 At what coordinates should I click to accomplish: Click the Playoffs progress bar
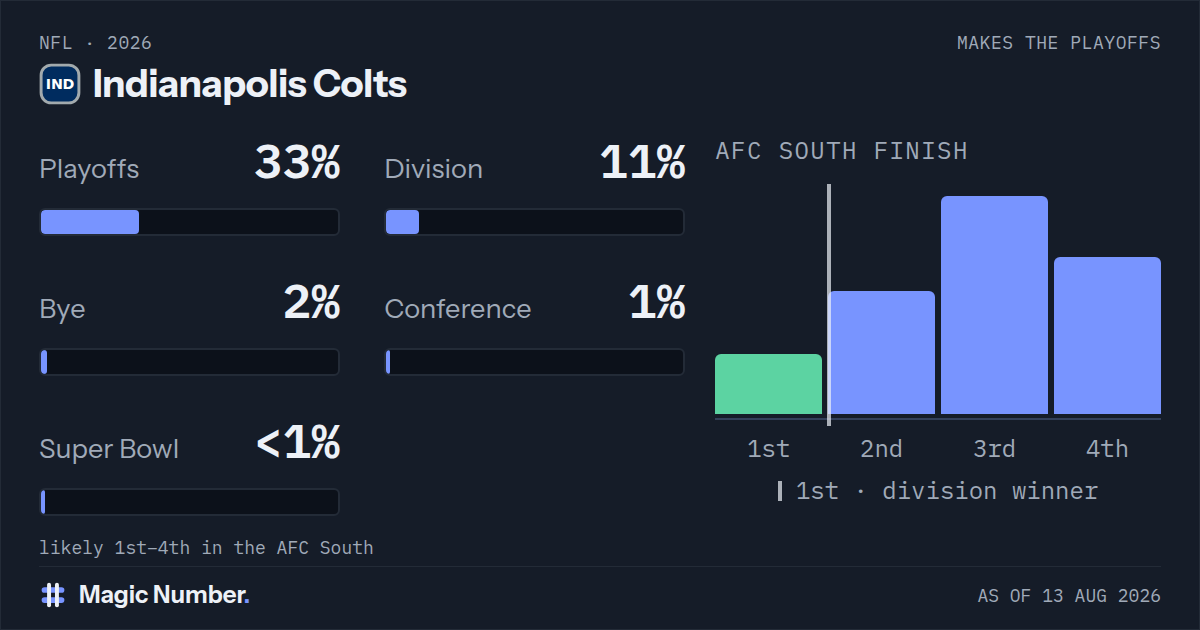click(x=190, y=222)
